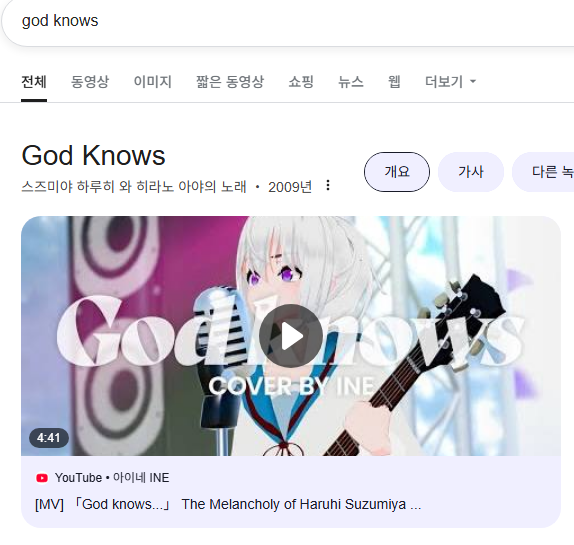This screenshot has height=545, width=574.
Task: Click the 가사 chip button
Action: coord(471,172)
